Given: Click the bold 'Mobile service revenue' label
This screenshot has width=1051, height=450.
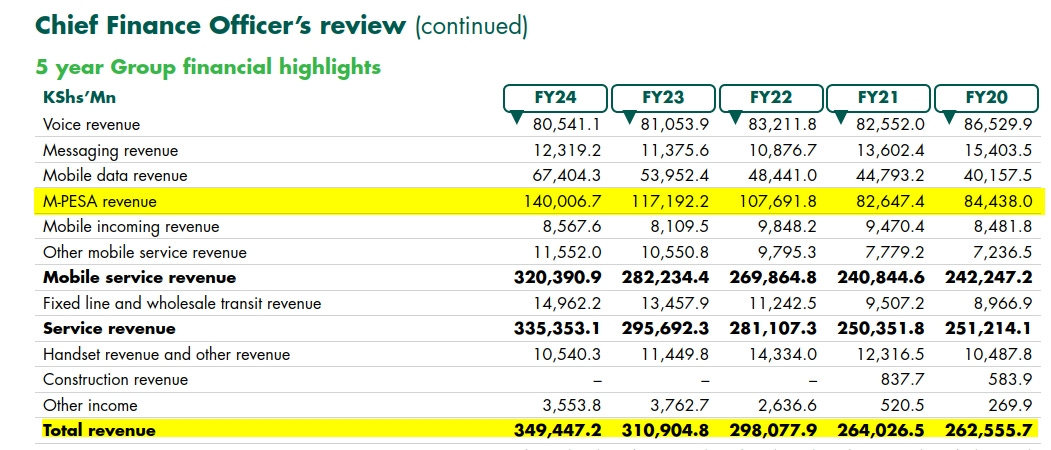Looking at the screenshot, I should (x=139, y=278).
